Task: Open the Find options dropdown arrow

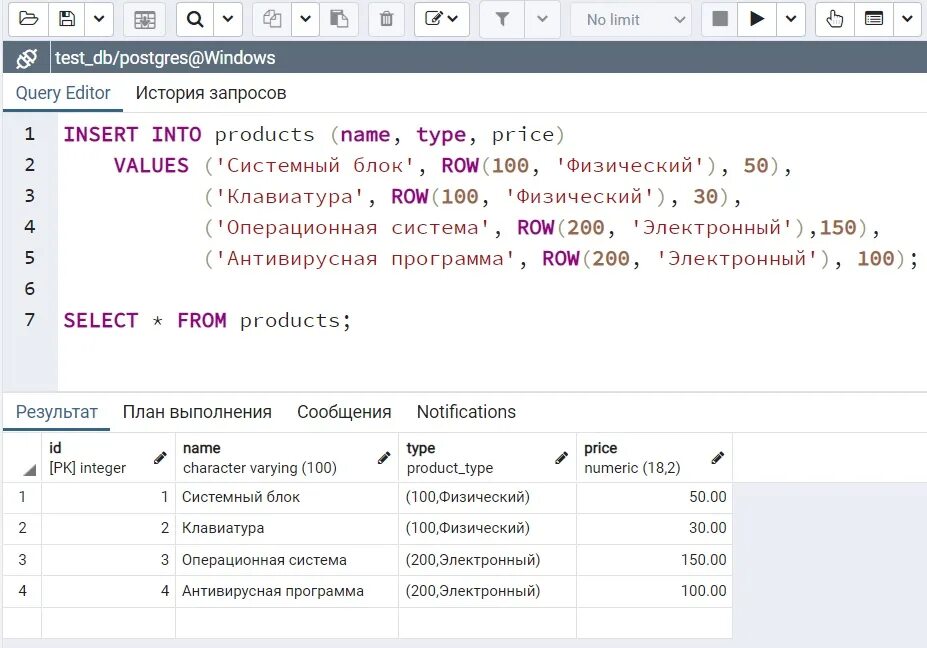Action: click(228, 19)
